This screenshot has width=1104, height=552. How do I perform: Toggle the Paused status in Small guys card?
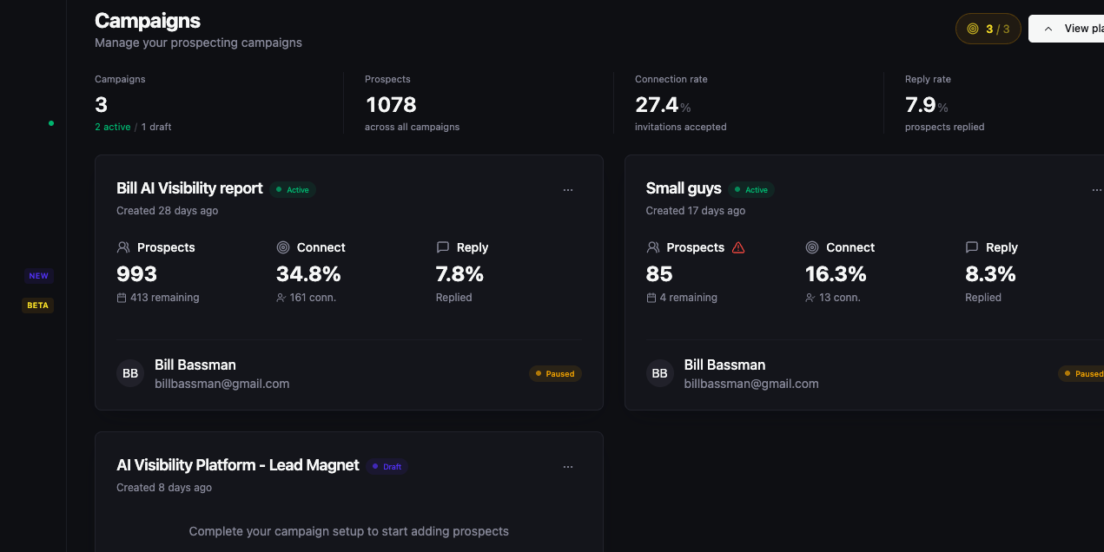click(x=1081, y=374)
